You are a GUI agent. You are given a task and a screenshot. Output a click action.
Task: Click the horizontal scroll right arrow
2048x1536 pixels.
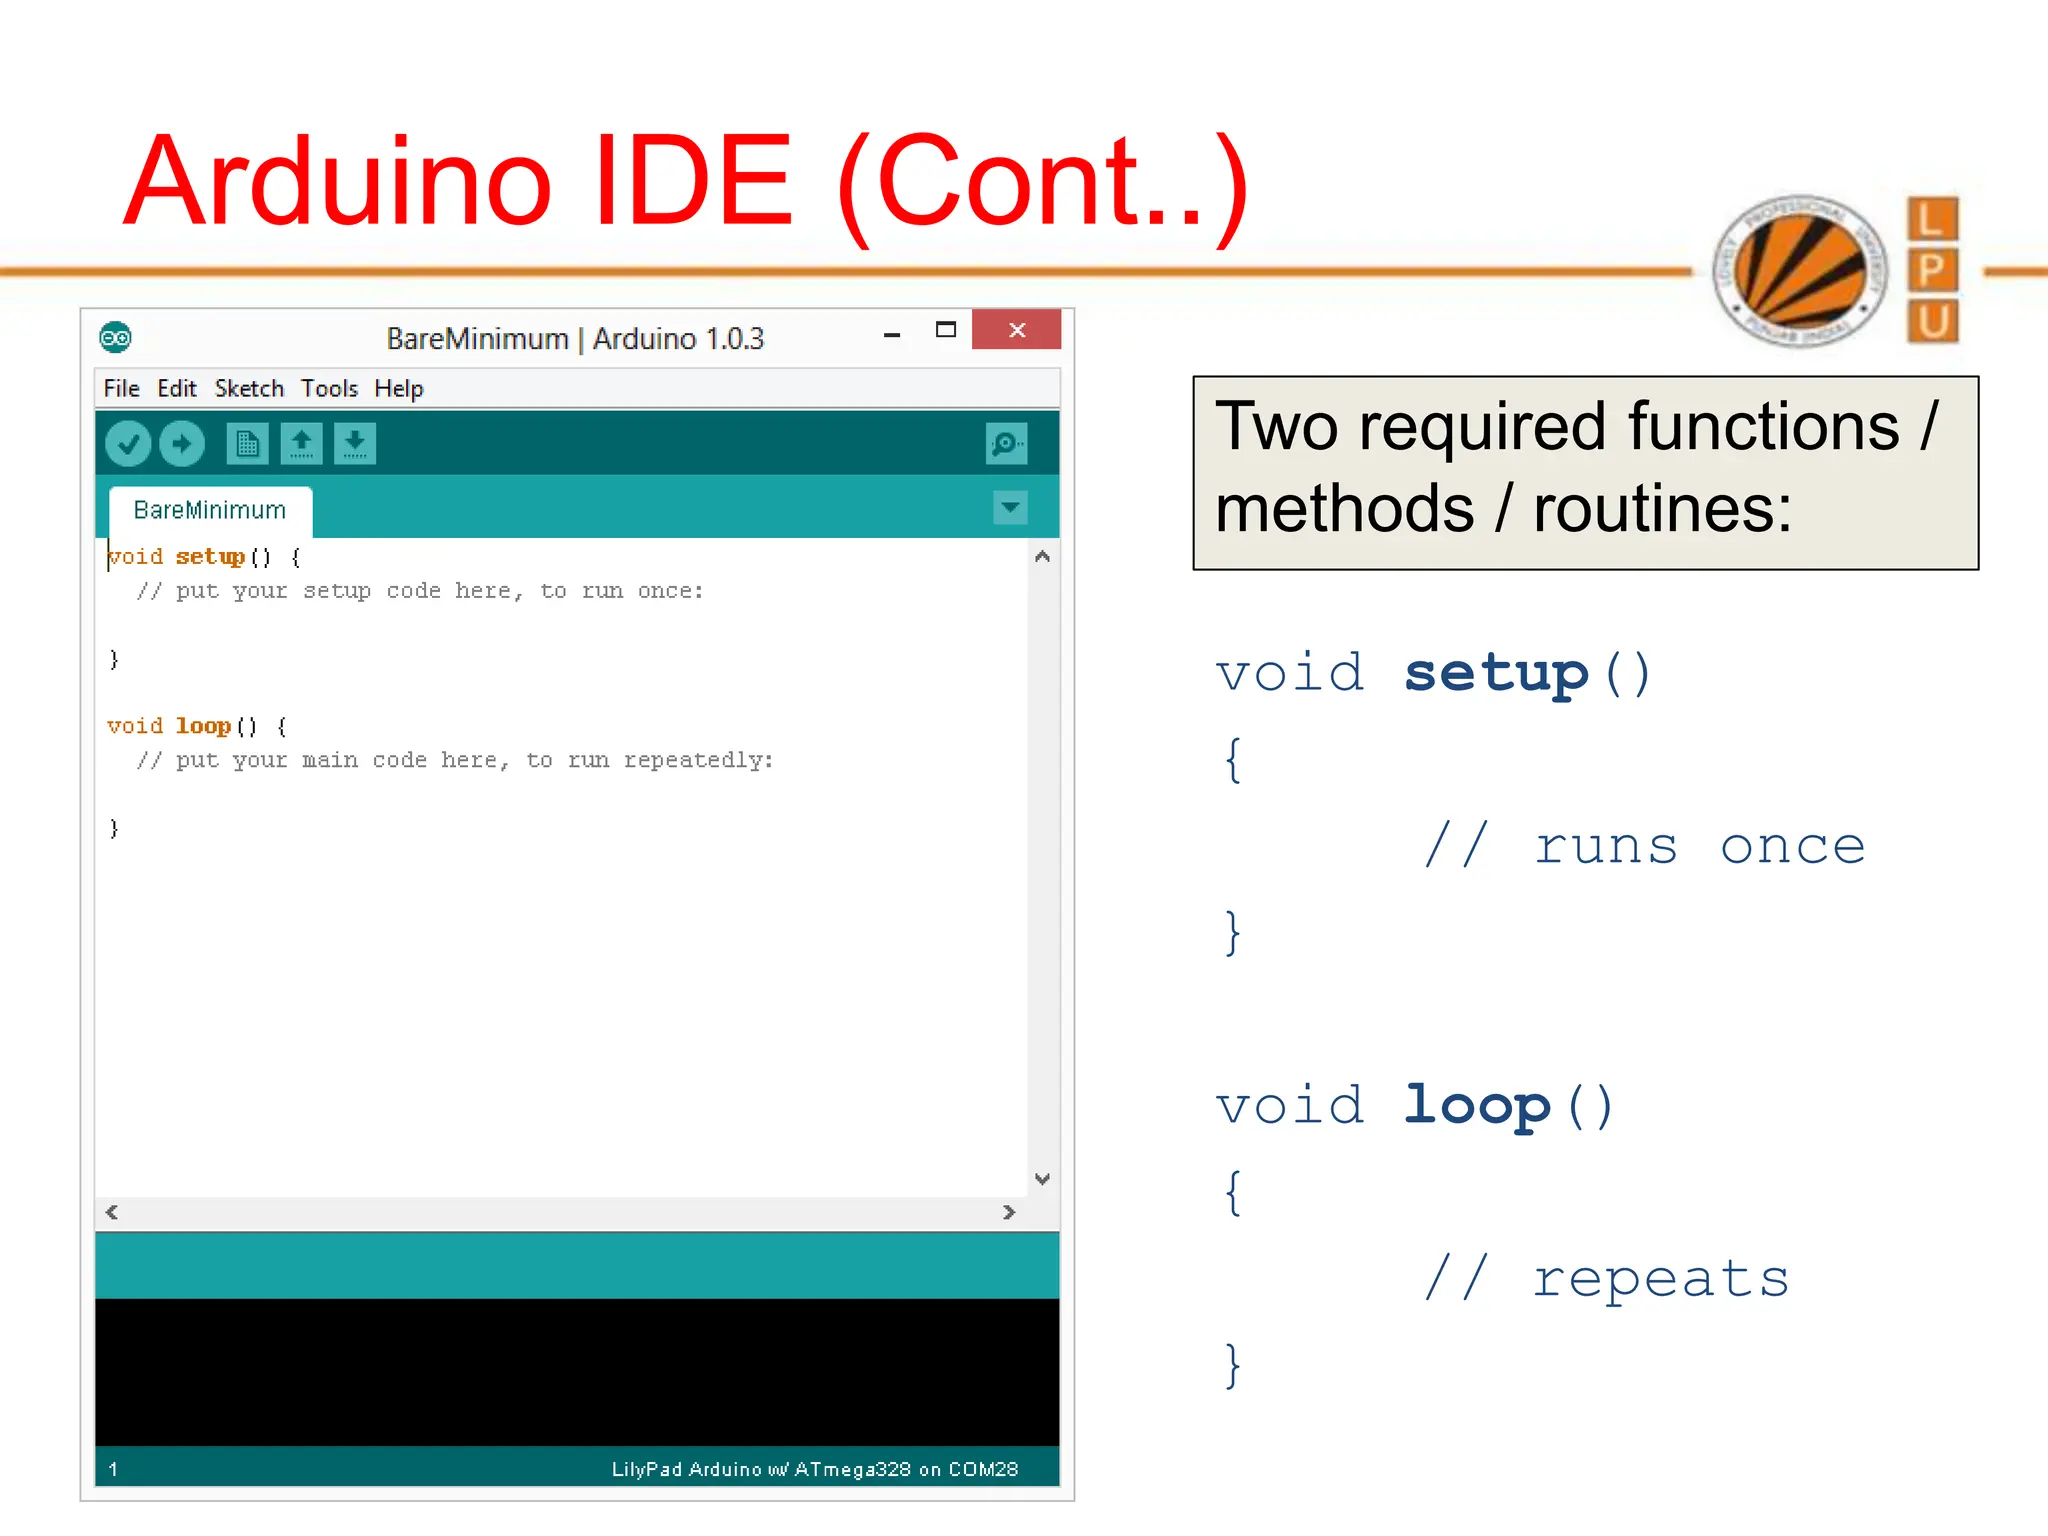[1008, 1212]
